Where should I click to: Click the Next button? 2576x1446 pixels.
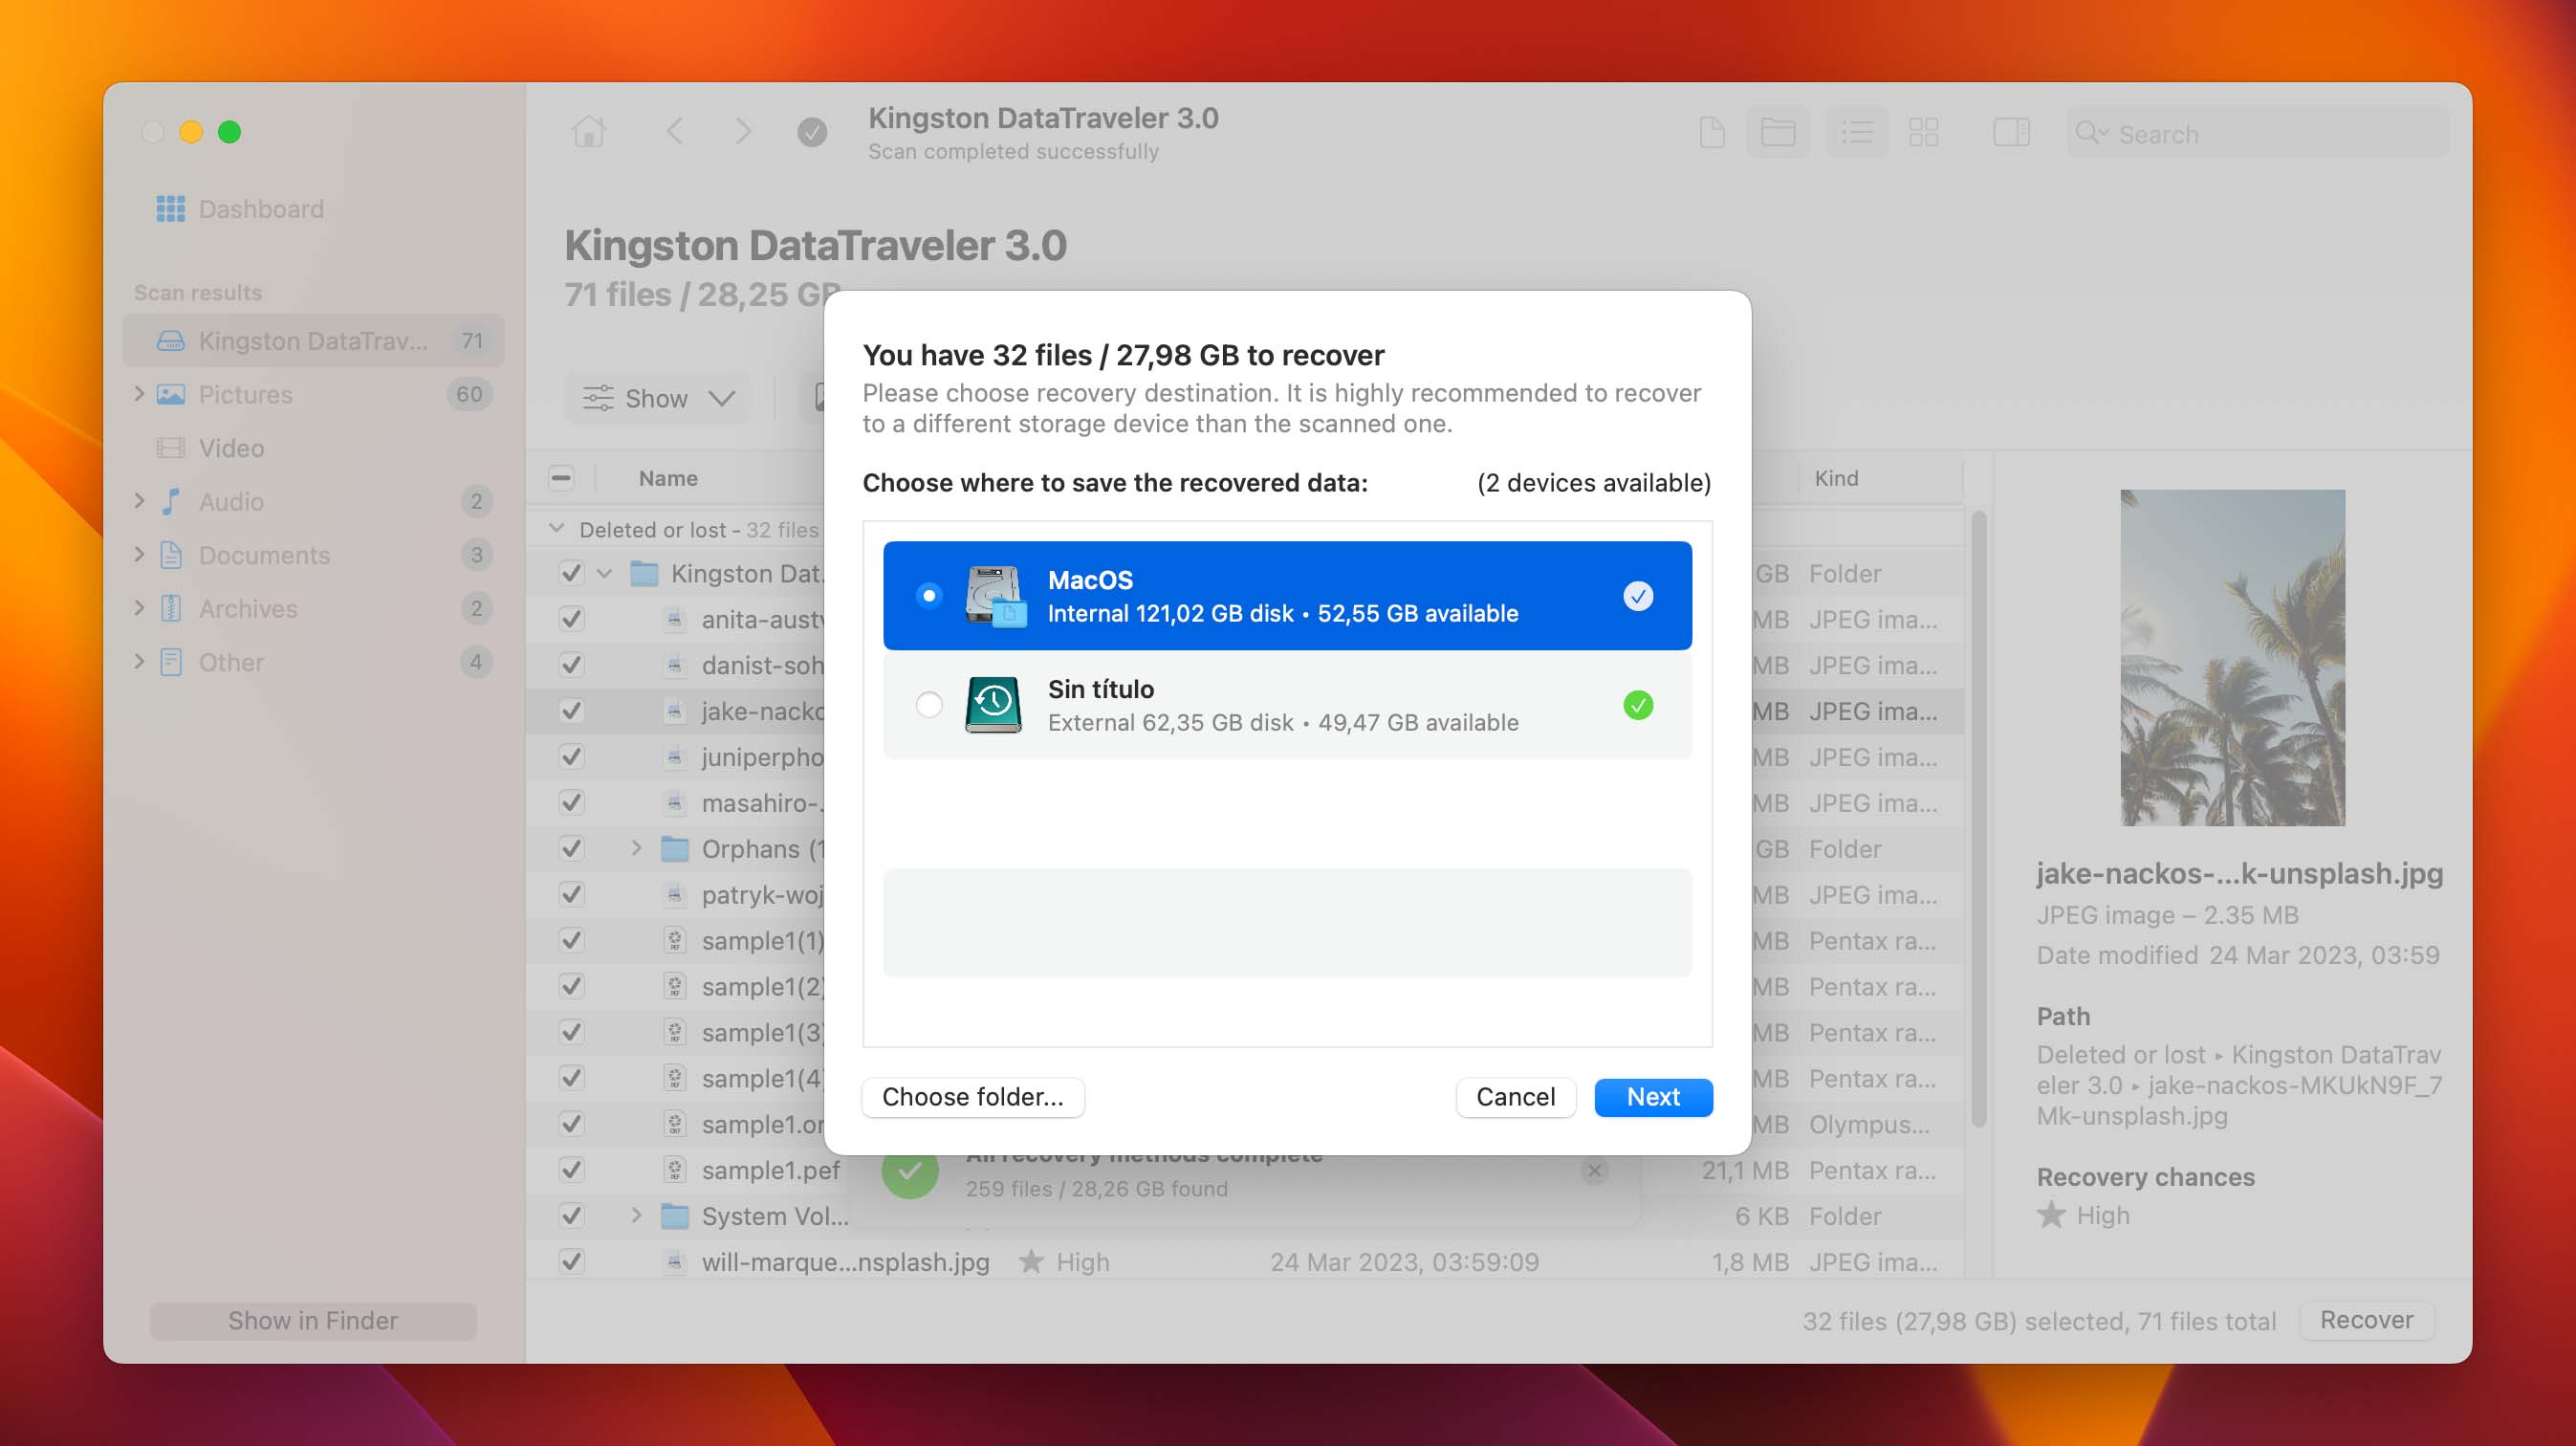click(x=1653, y=1097)
